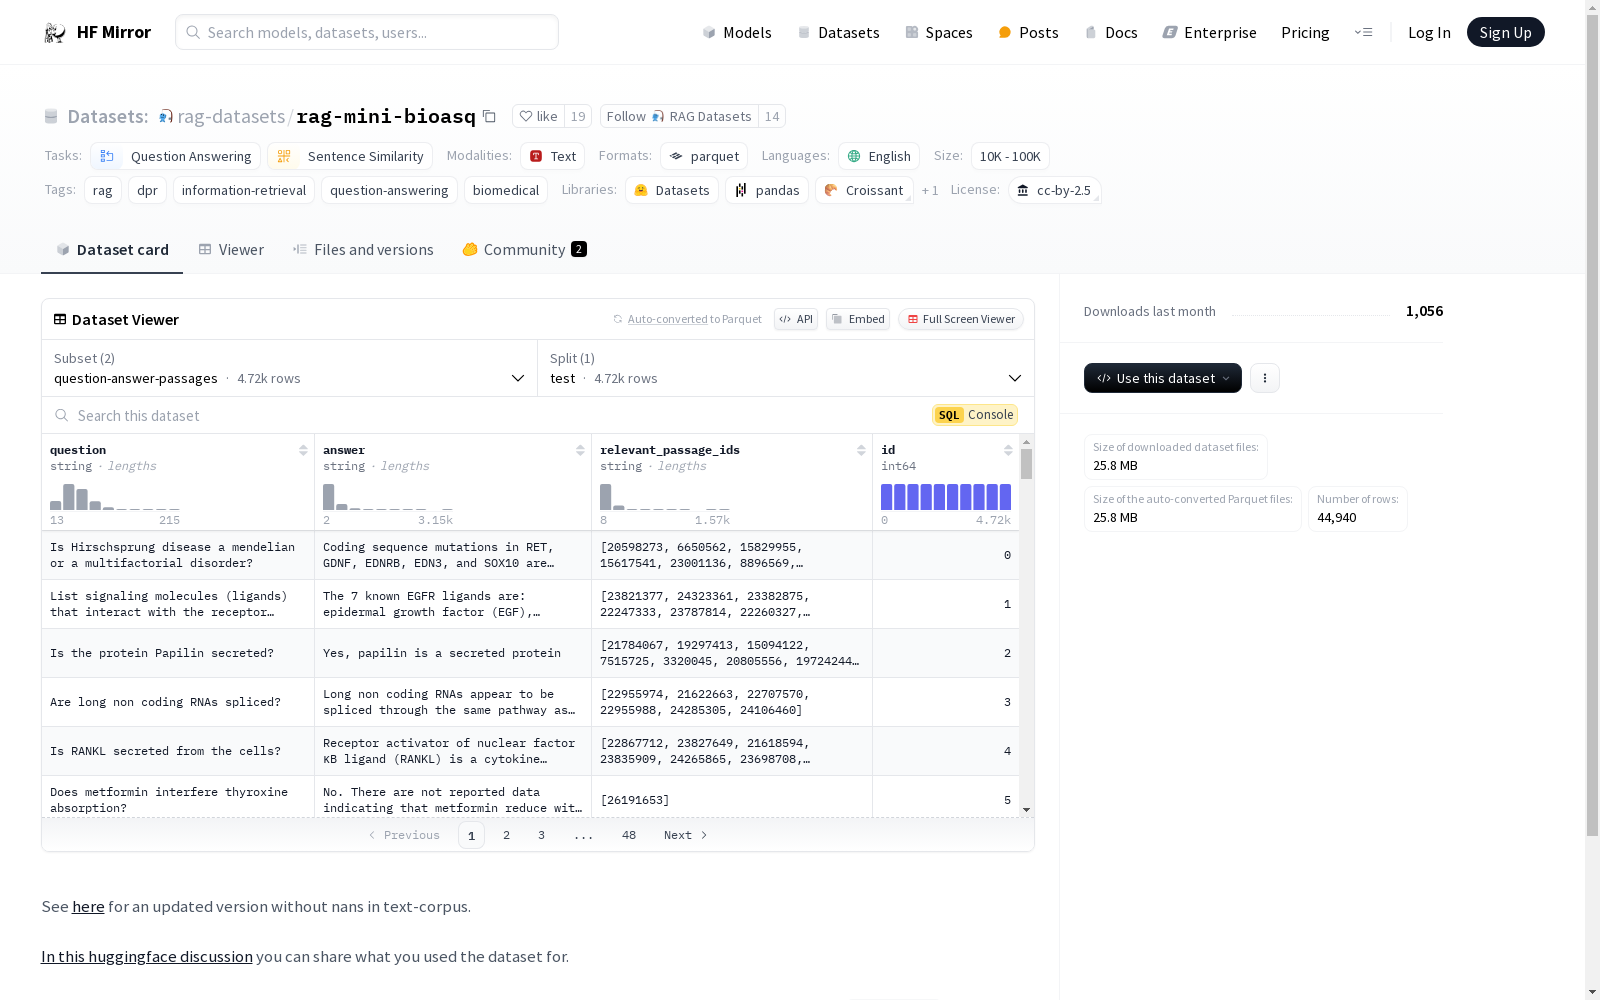Open the API button in Dataset Viewer
The height and width of the screenshot is (1000, 1600).
click(x=796, y=319)
